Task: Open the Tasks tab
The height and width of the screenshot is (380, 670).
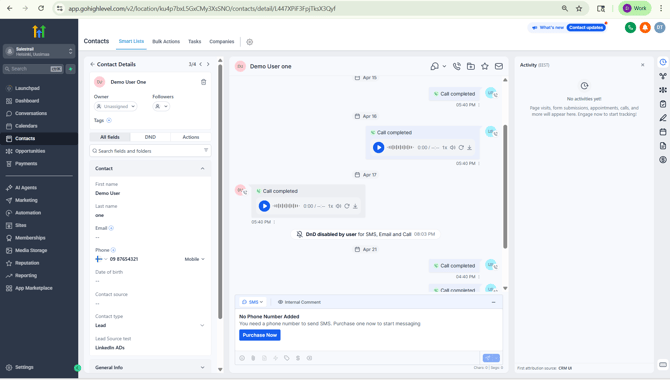Action: pyautogui.click(x=194, y=41)
